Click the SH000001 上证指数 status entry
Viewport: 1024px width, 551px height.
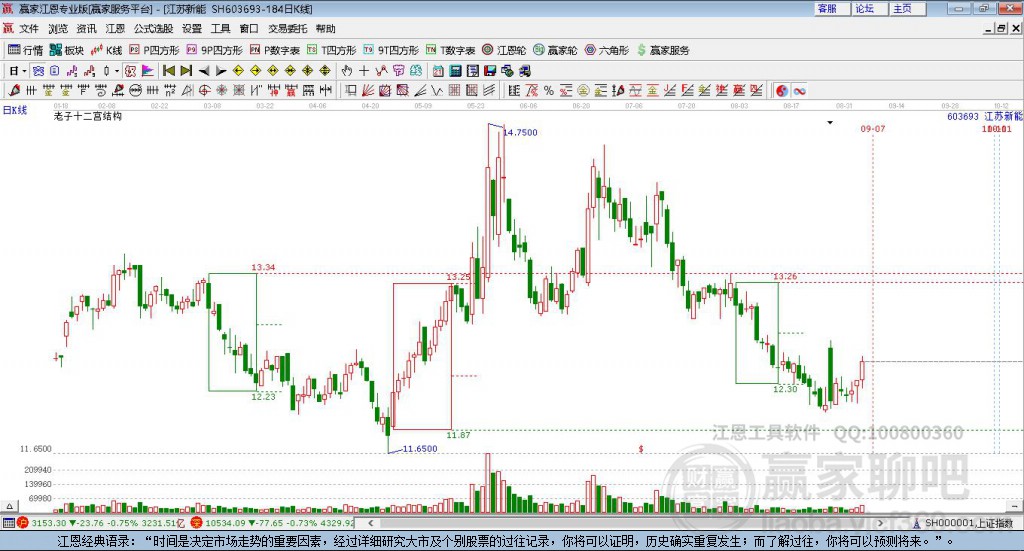pos(963,523)
